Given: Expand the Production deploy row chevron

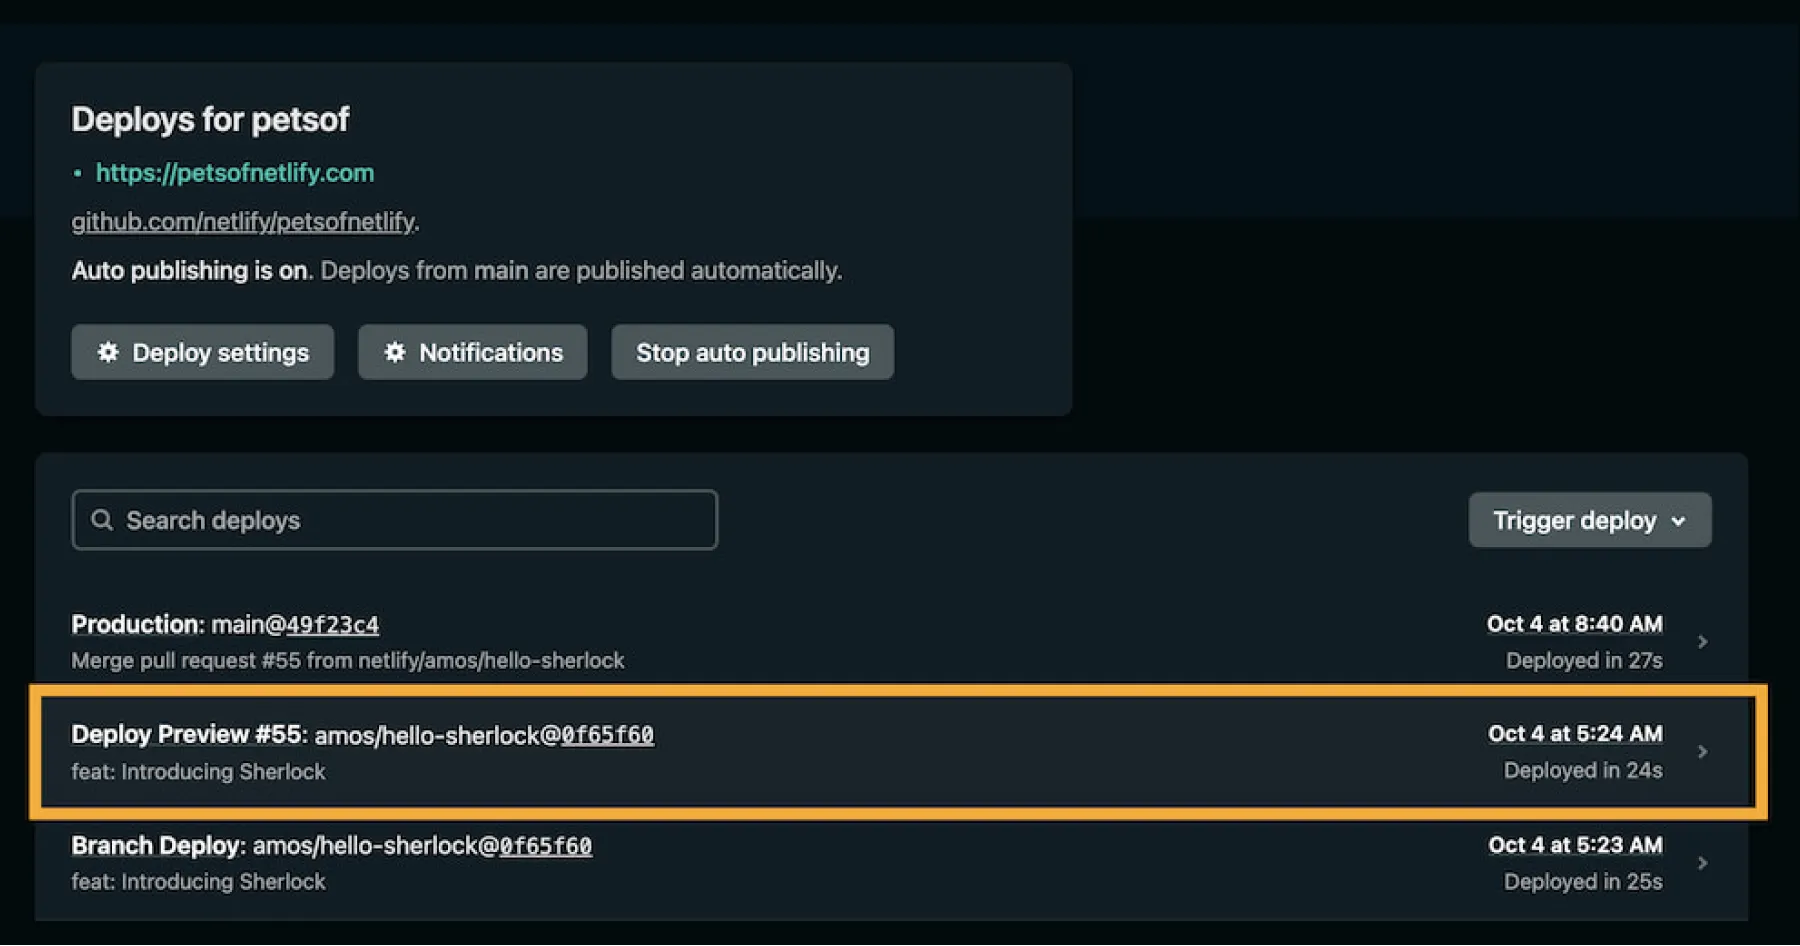Looking at the screenshot, I should click(1702, 642).
